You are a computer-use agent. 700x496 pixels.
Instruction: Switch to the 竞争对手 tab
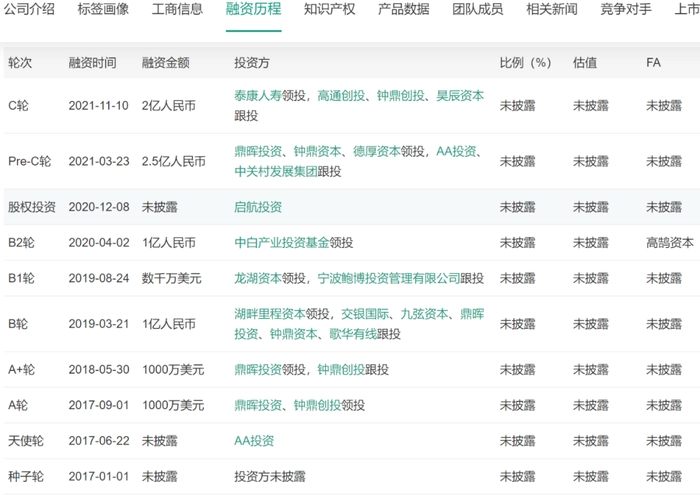coord(625,10)
